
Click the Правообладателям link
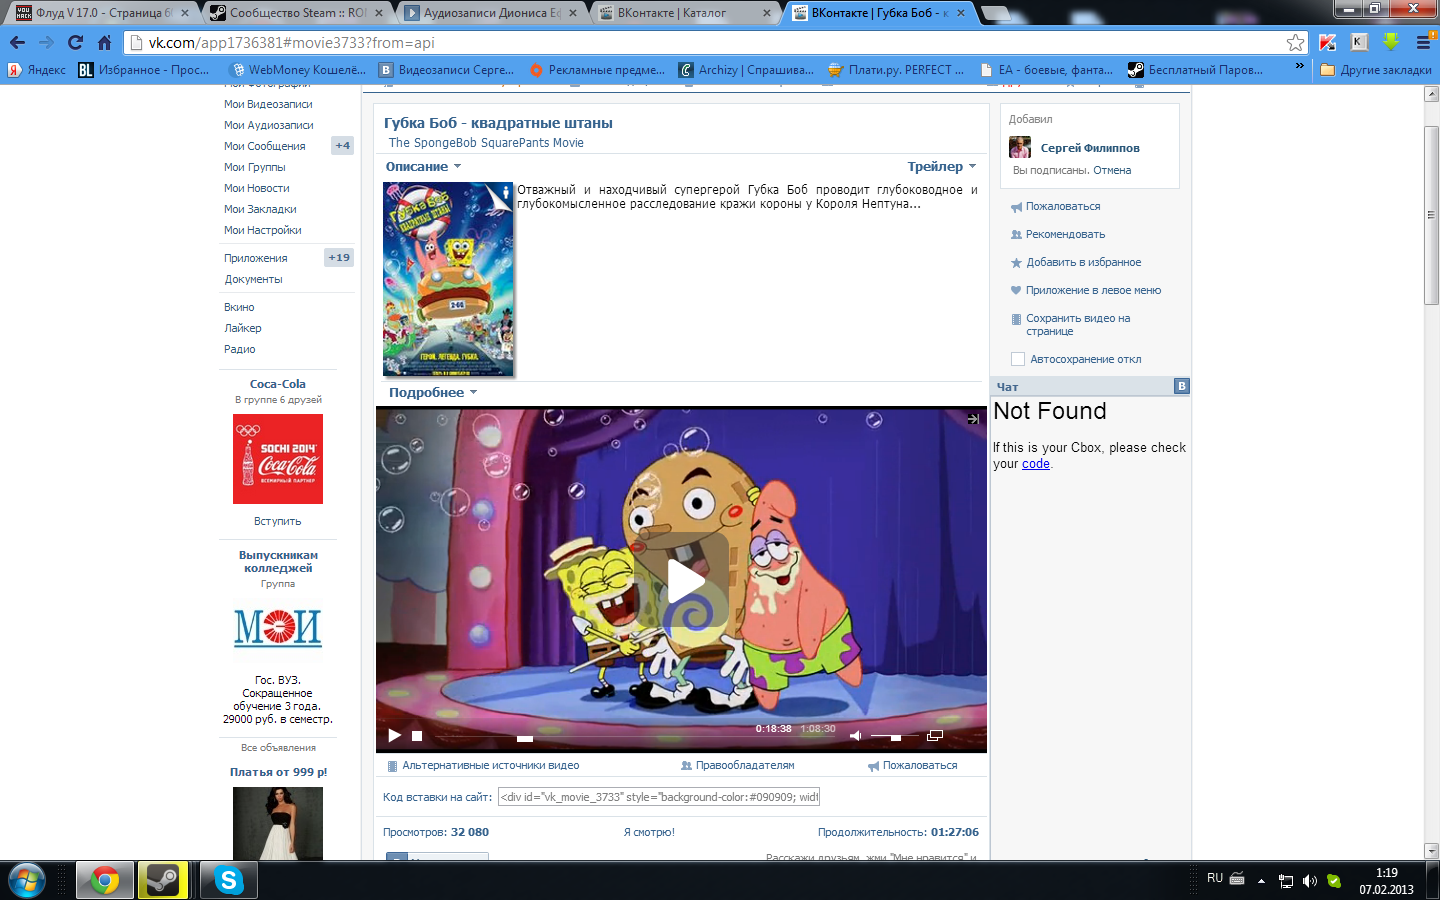tap(745, 765)
